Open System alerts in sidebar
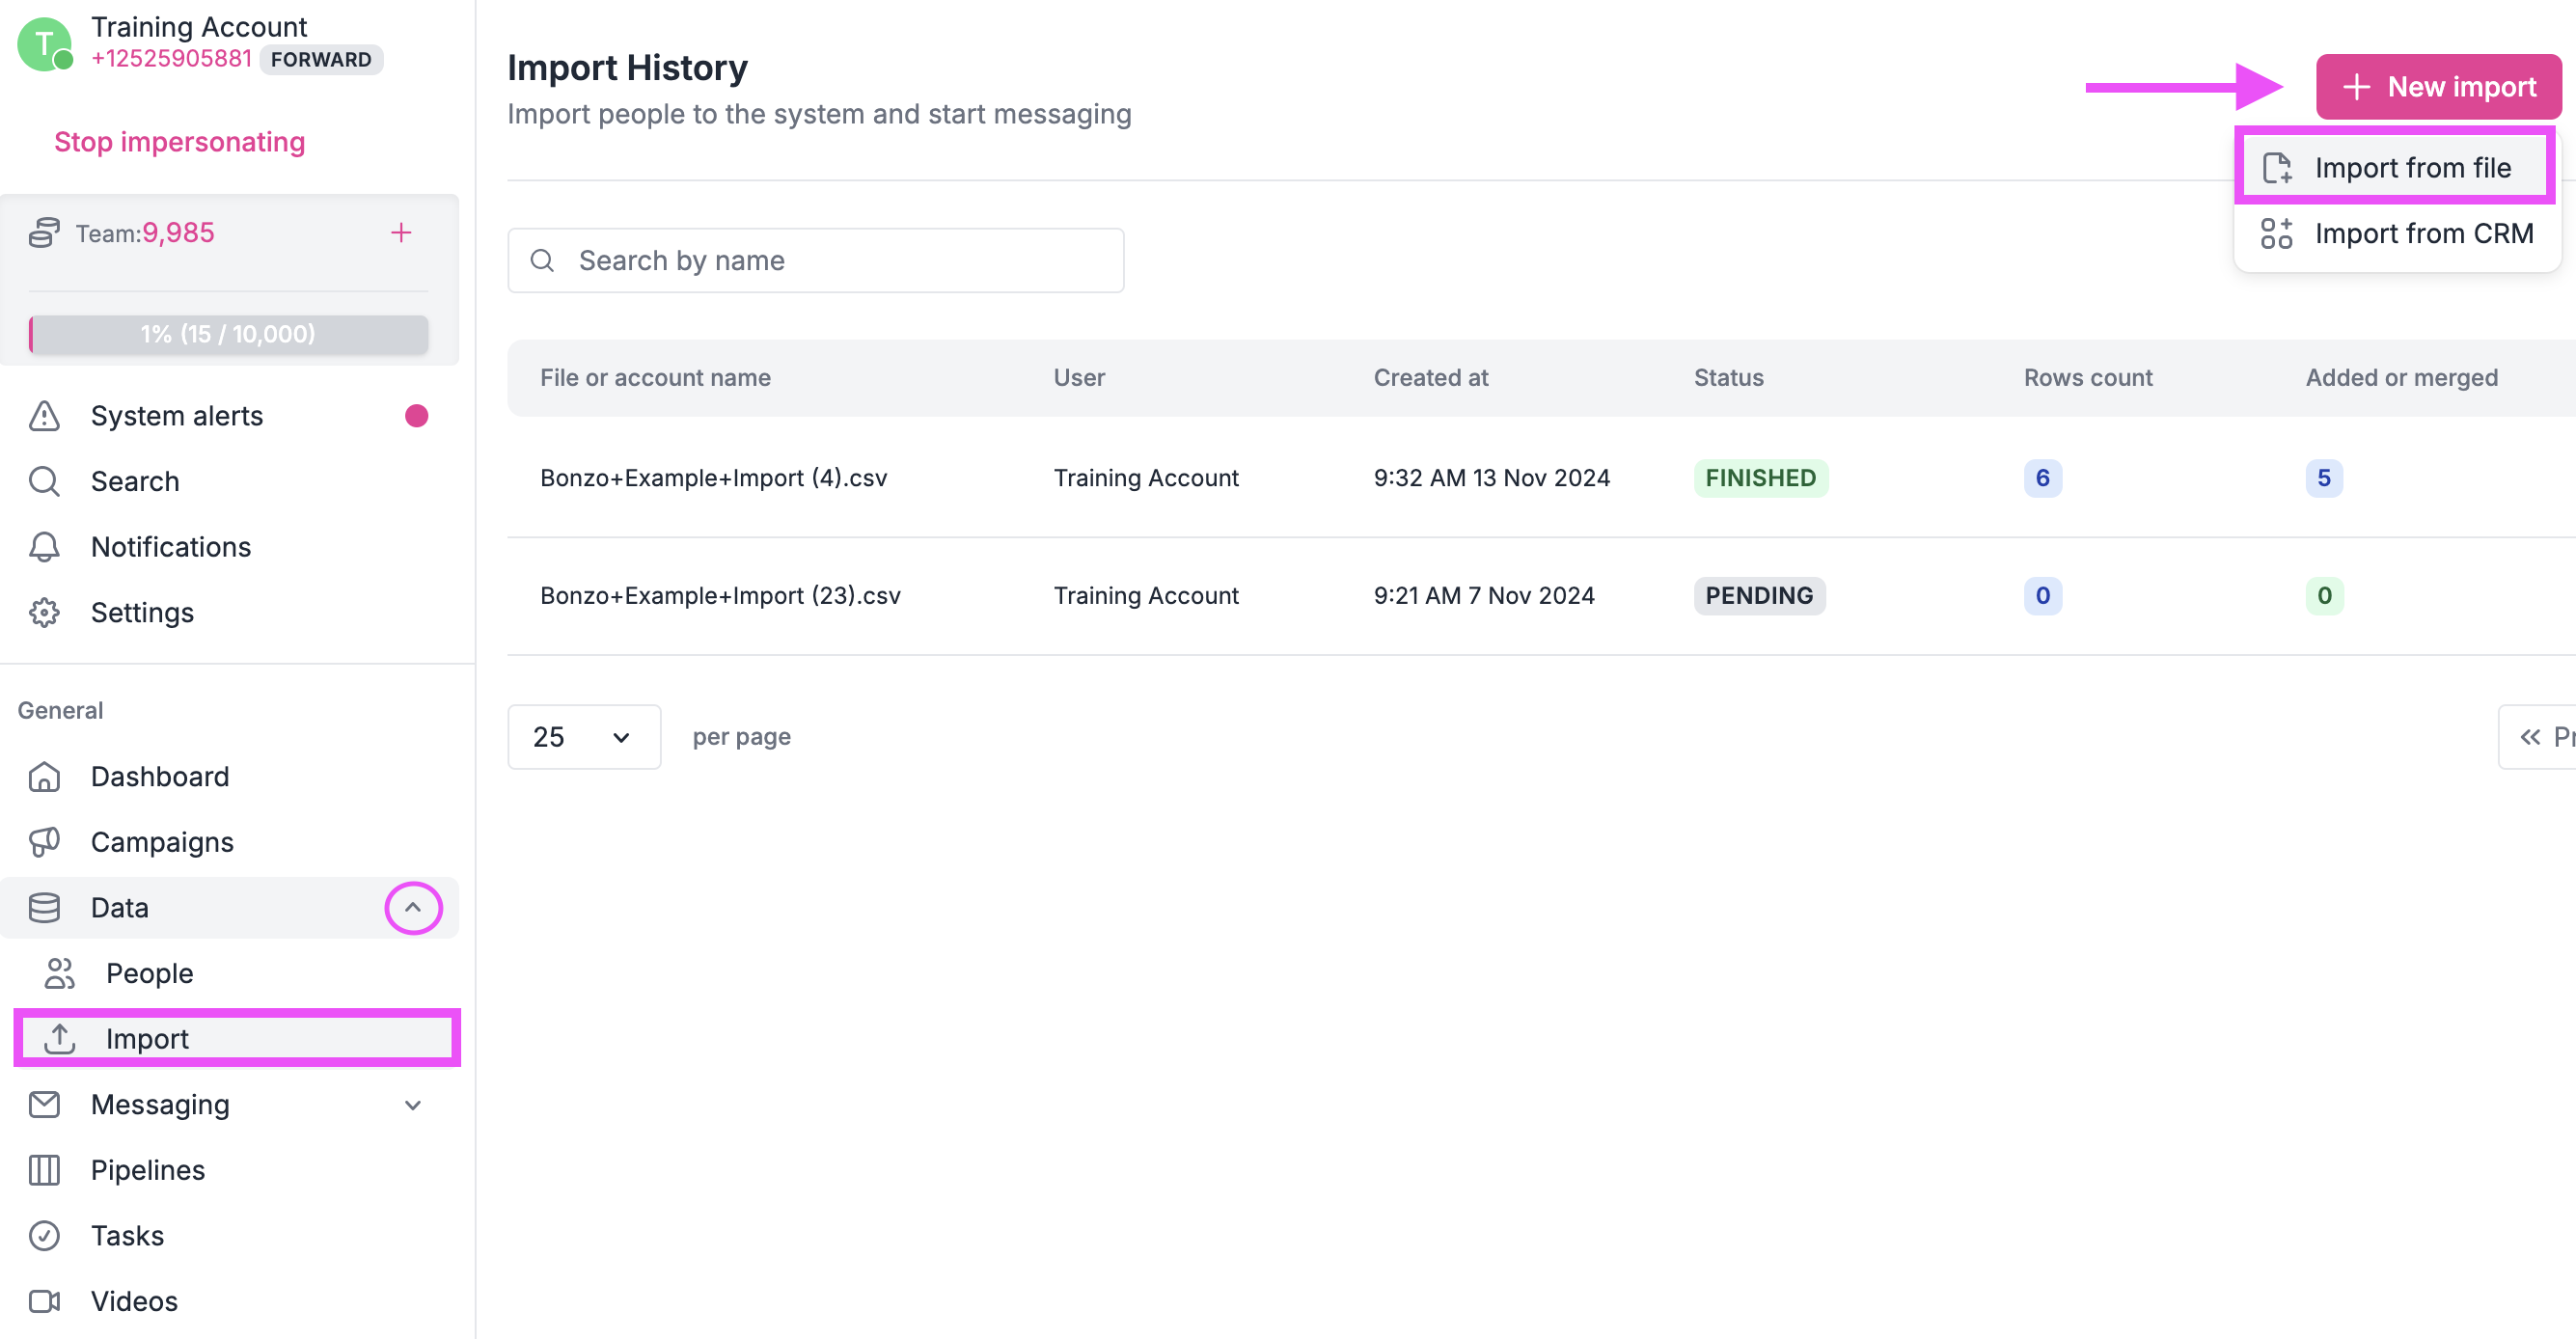 tap(229, 416)
